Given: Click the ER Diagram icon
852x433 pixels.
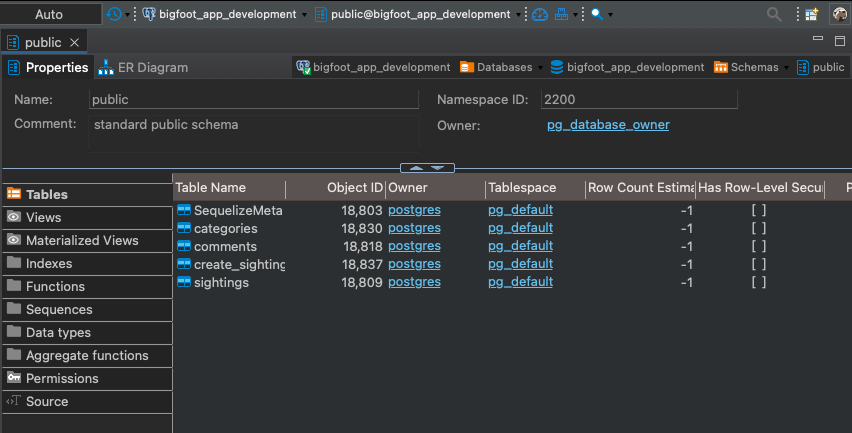Looking at the screenshot, I should point(106,67).
